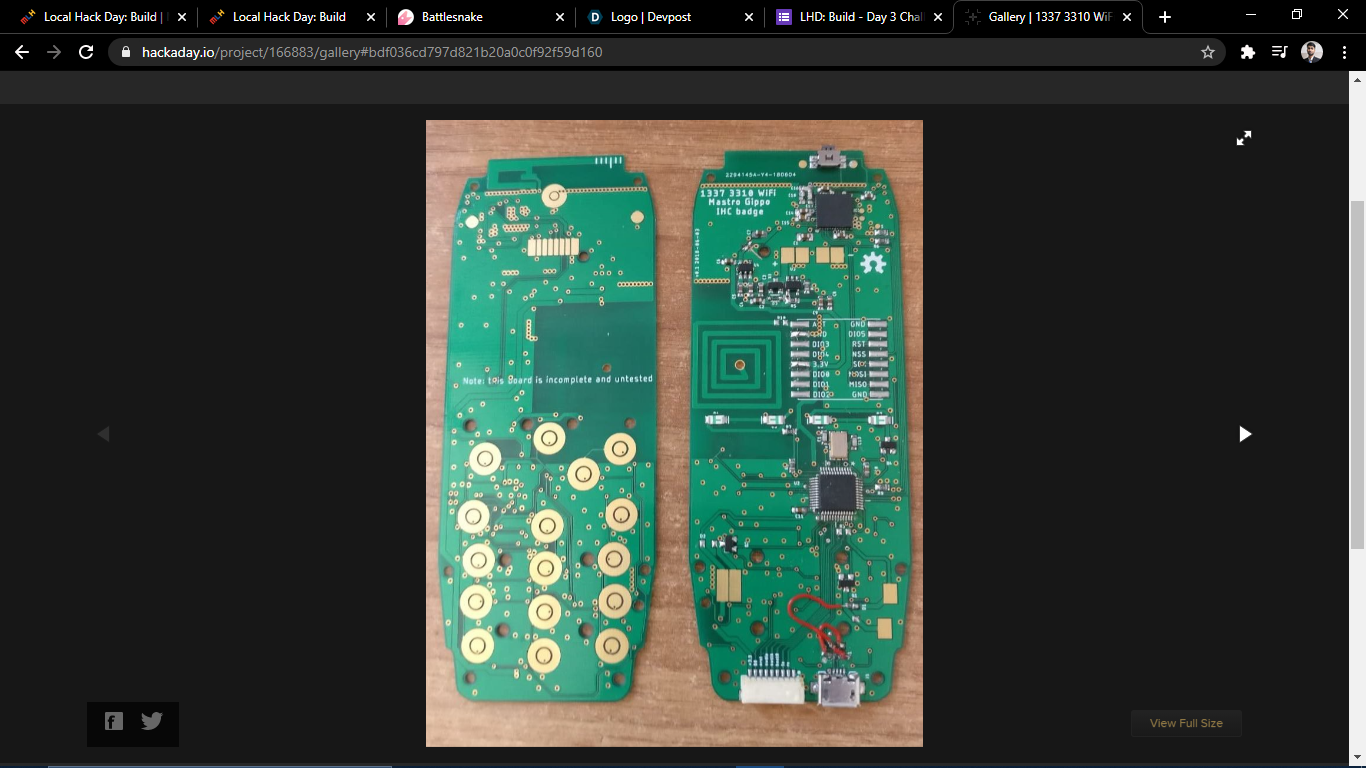Screen dimensions: 1366x768
Task: Close the Gallery tab
Action: [1127, 17]
